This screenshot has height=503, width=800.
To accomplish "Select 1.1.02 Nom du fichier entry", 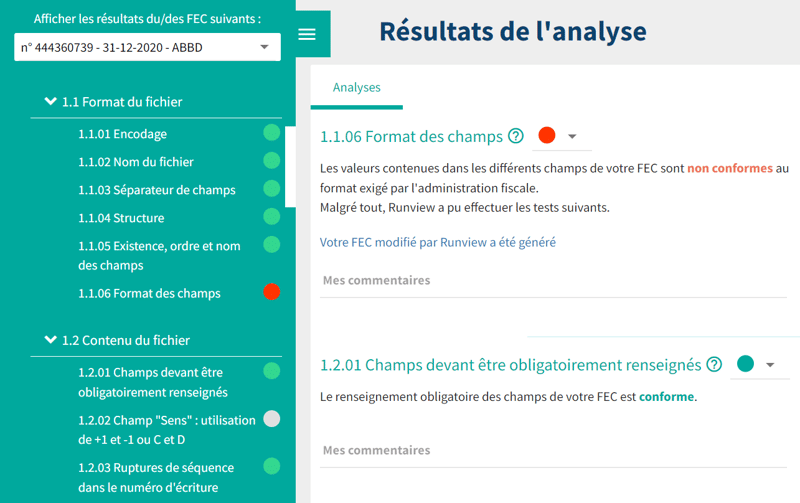I will pos(136,162).
